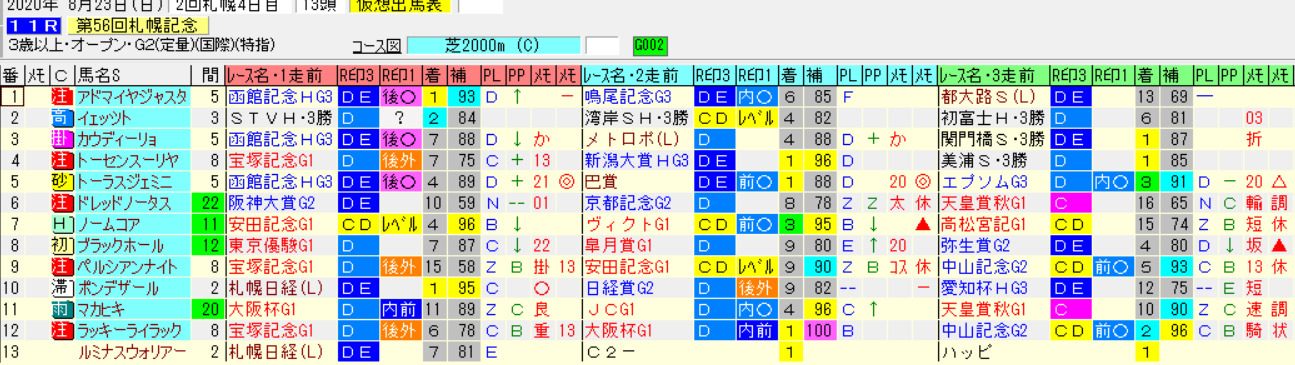The width and height of the screenshot is (1295, 365).
Task: Click the 日経賞G2 race cell
Action: [x=637, y=288]
